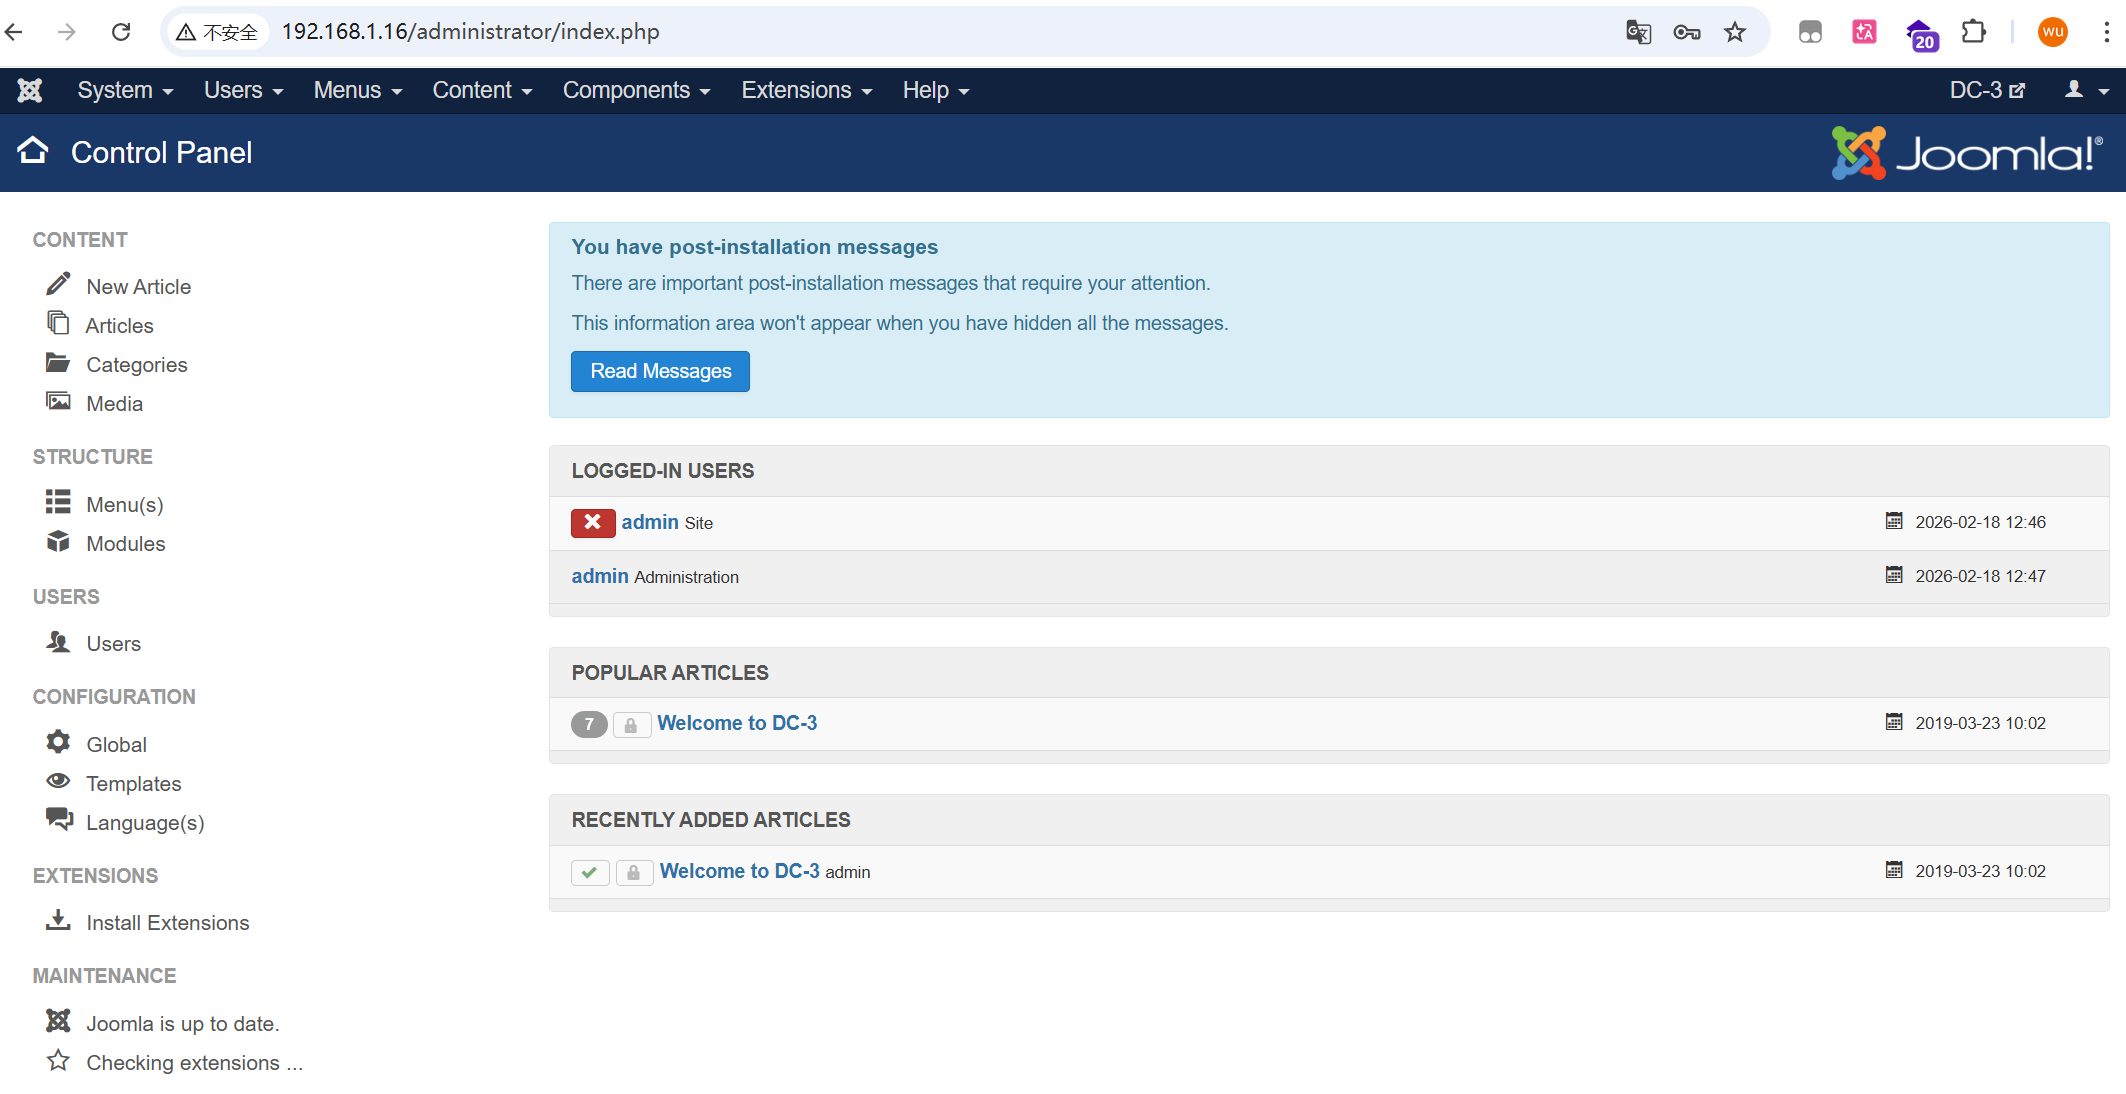Viewport: 2126px width, 1094px height.
Task: Click the Joomla logo icon in navbar
Action: 30,91
